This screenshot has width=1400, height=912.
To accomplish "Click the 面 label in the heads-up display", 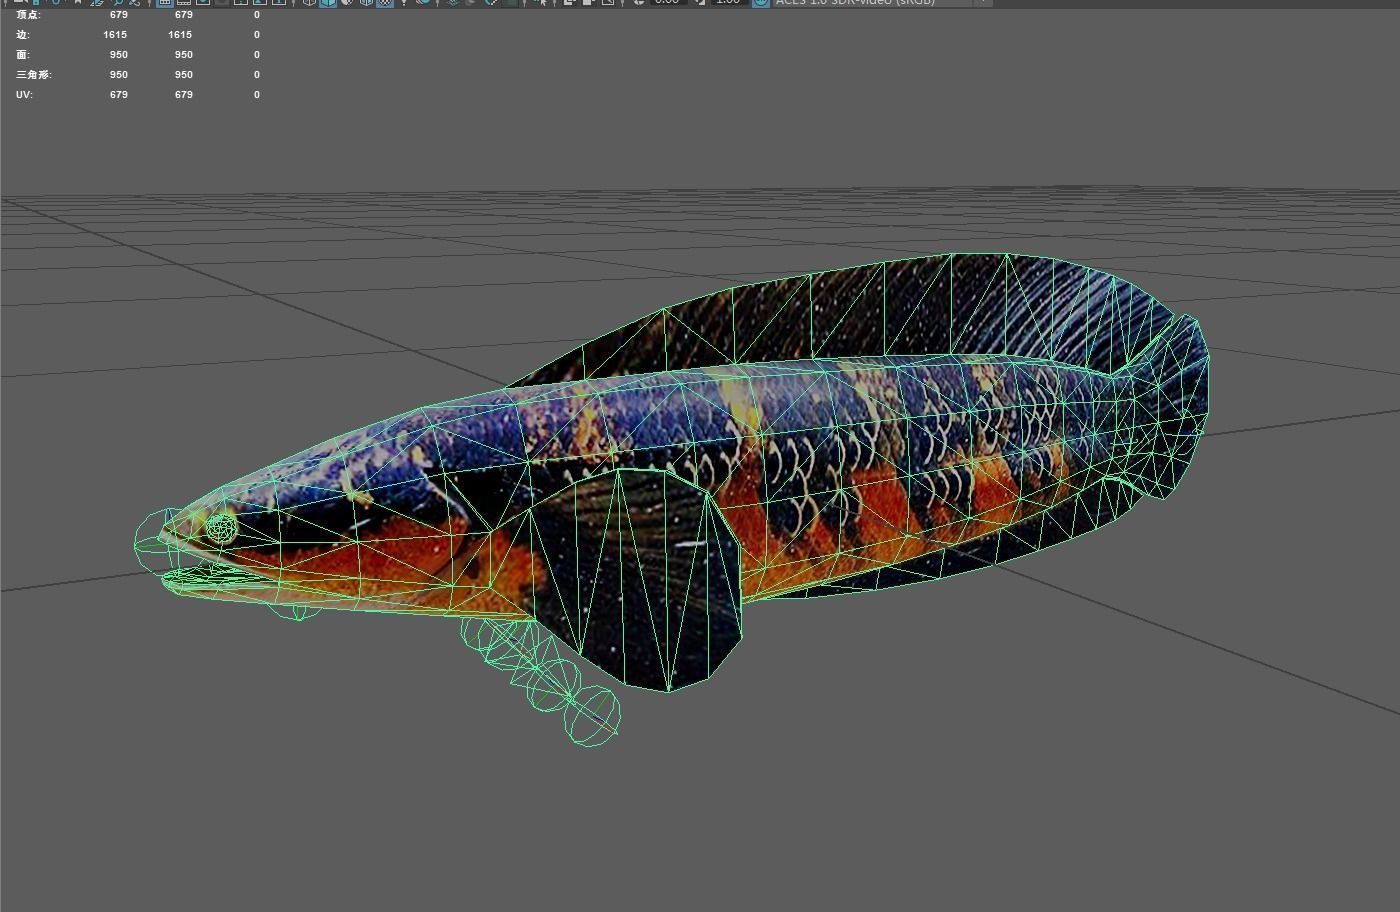I will (x=22, y=54).
